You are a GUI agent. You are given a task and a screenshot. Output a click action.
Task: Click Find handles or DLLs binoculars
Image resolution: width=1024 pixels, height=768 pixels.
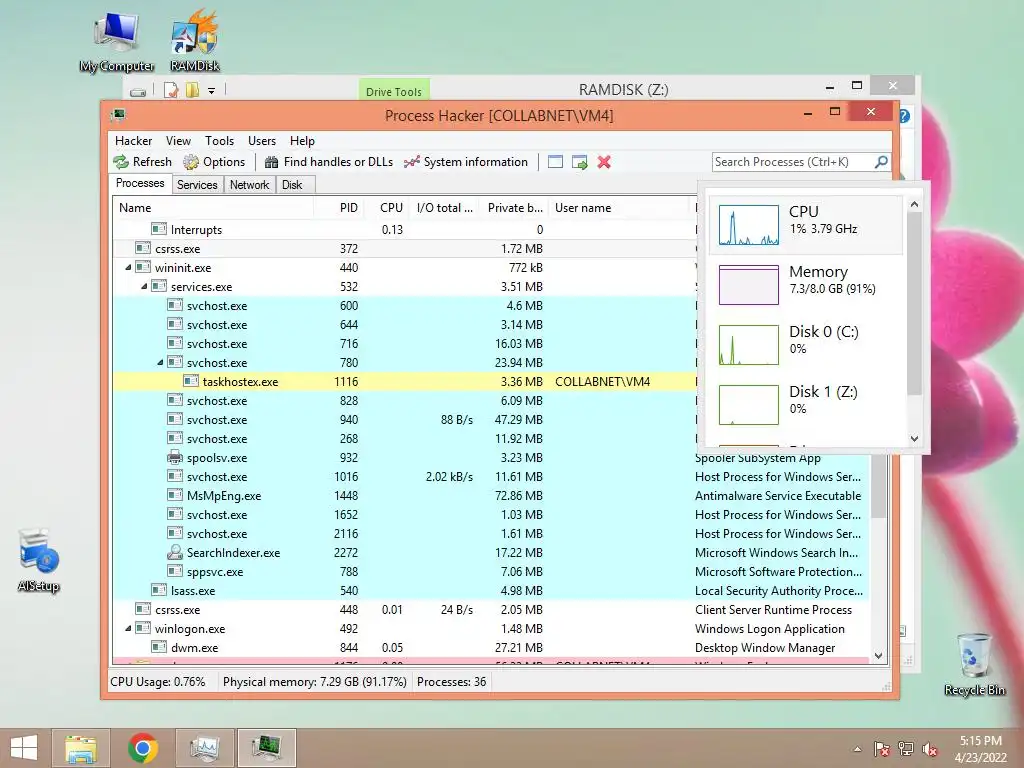pyautogui.click(x=272, y=162)
